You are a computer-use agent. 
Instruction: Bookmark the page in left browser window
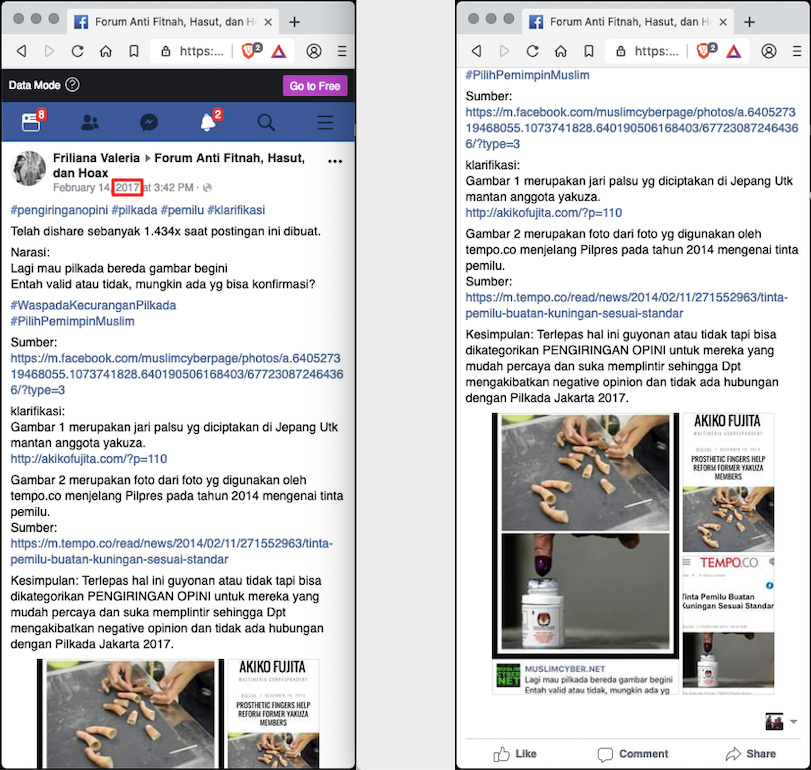134,51
